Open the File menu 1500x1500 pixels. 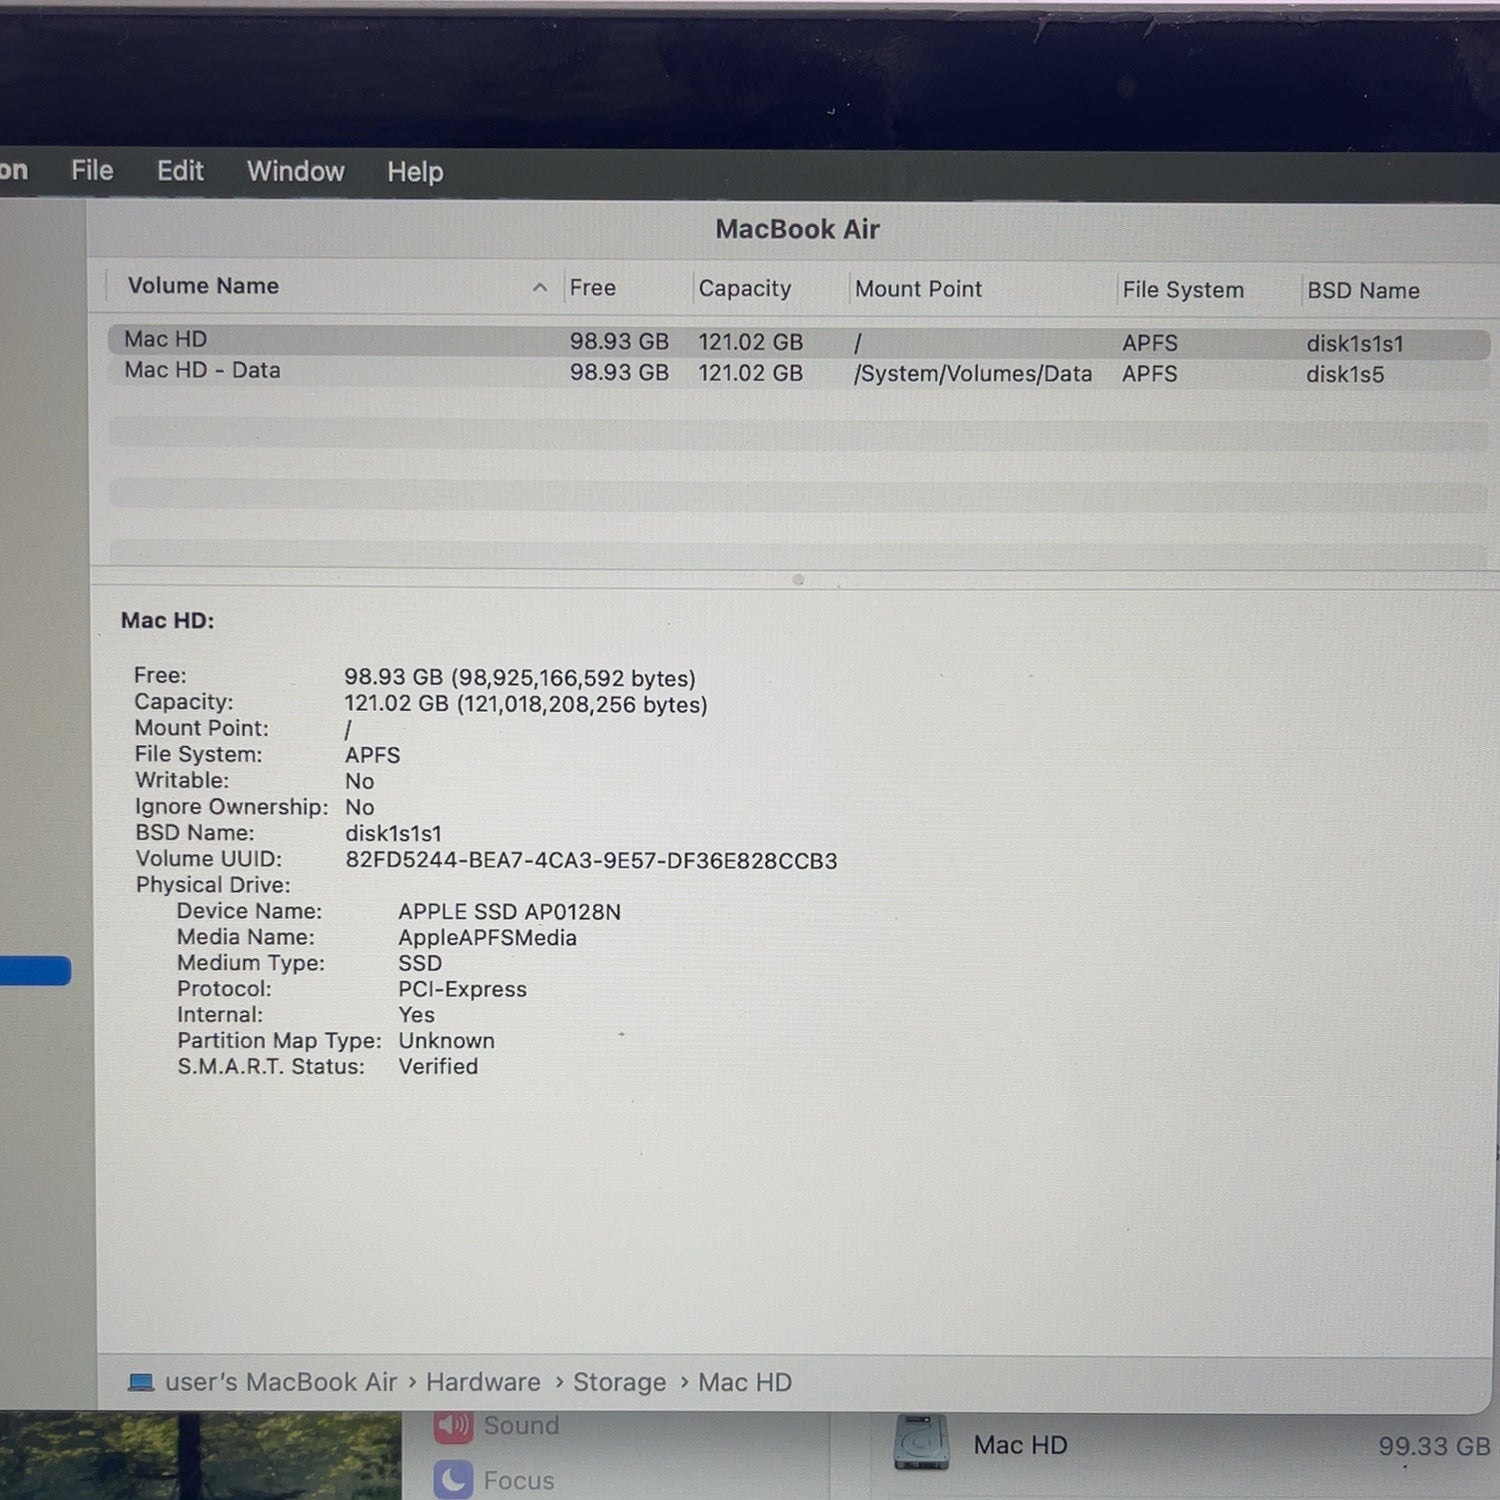point(92,171)
